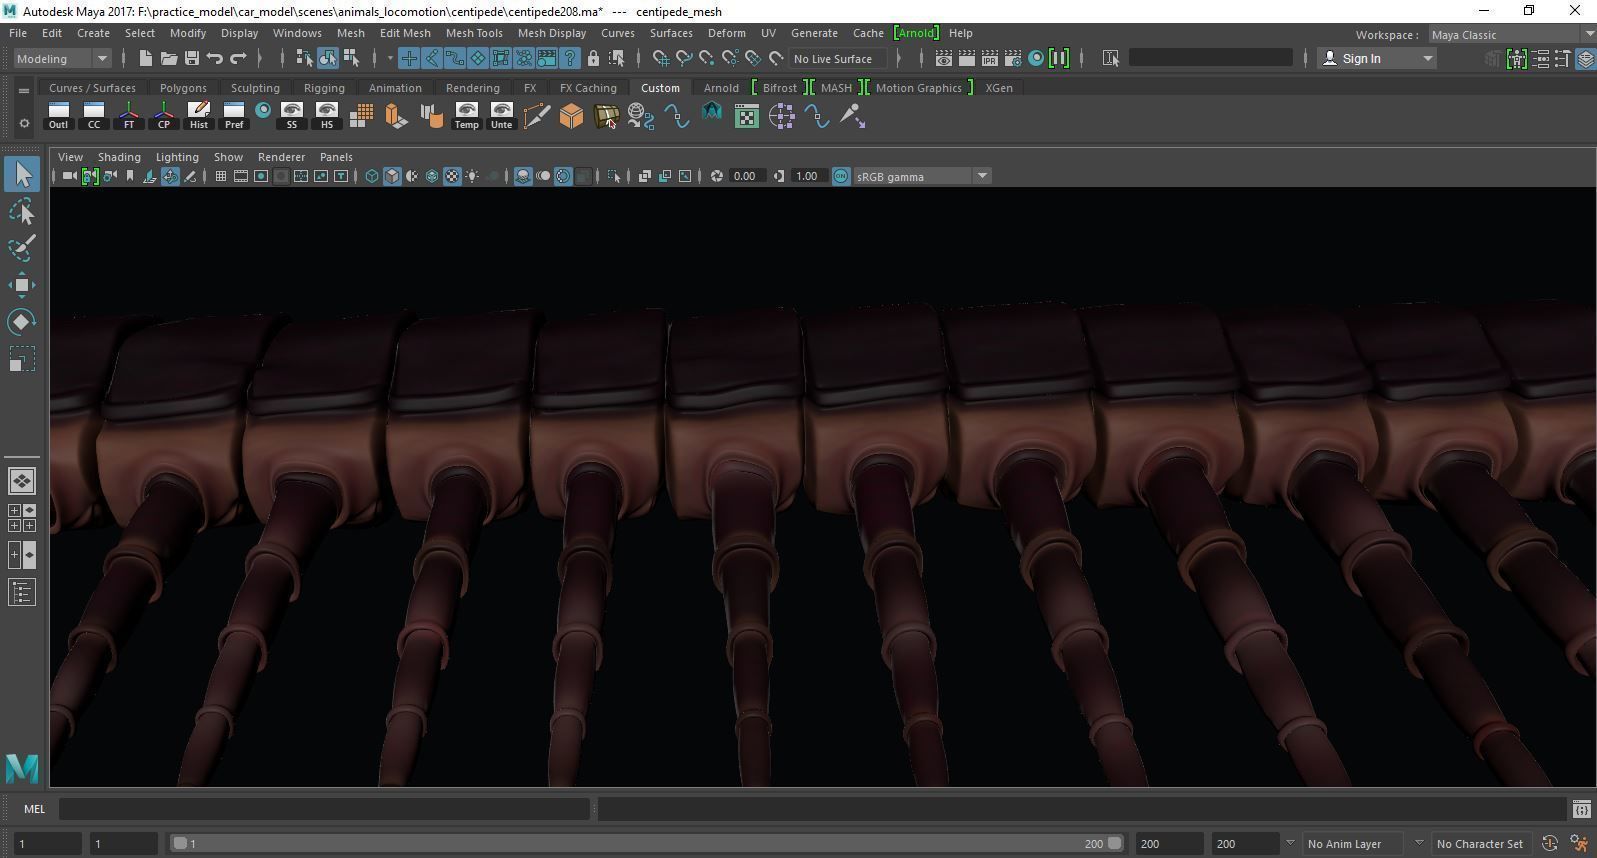Click the No Live Surface field
Screen dimensions: 1597x858
[838, 58]
